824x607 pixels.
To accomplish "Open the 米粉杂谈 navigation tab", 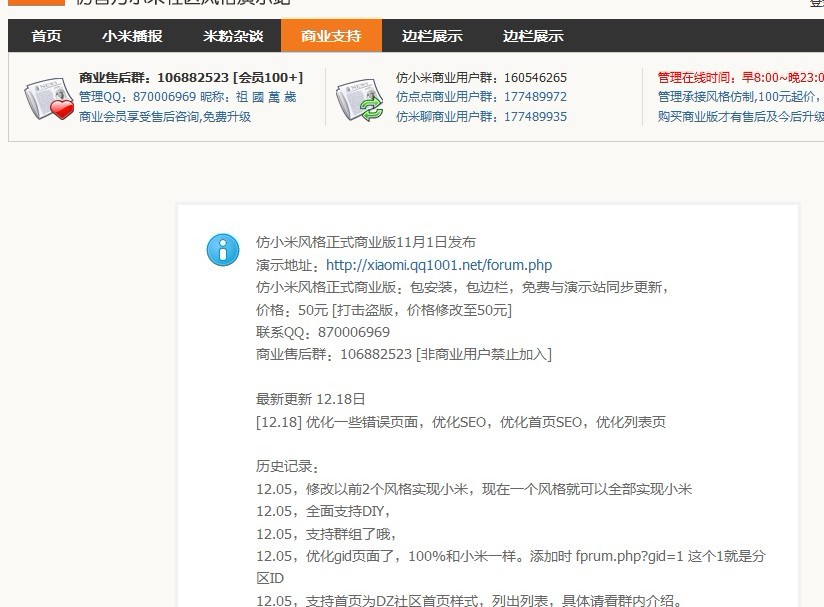I will [233, 36].
